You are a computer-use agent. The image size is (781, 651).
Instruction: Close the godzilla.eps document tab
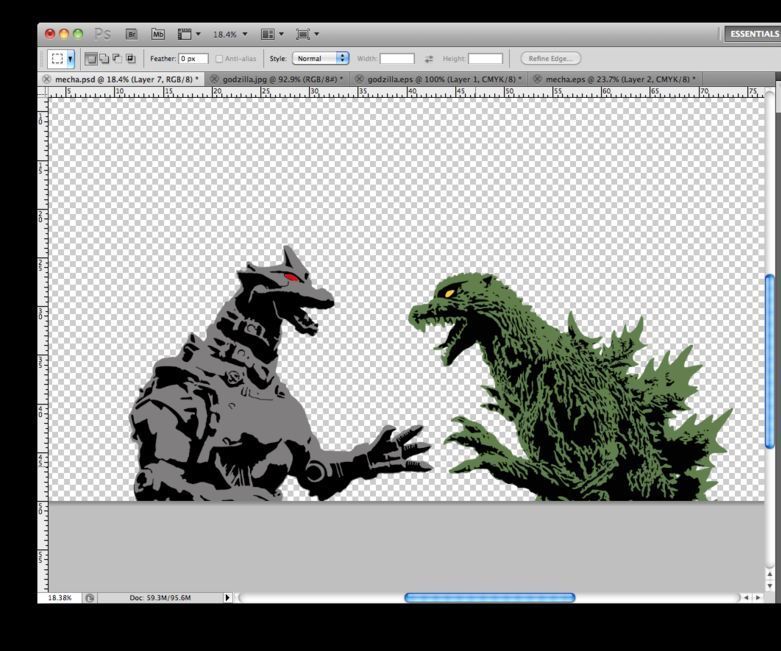point(359,79)
